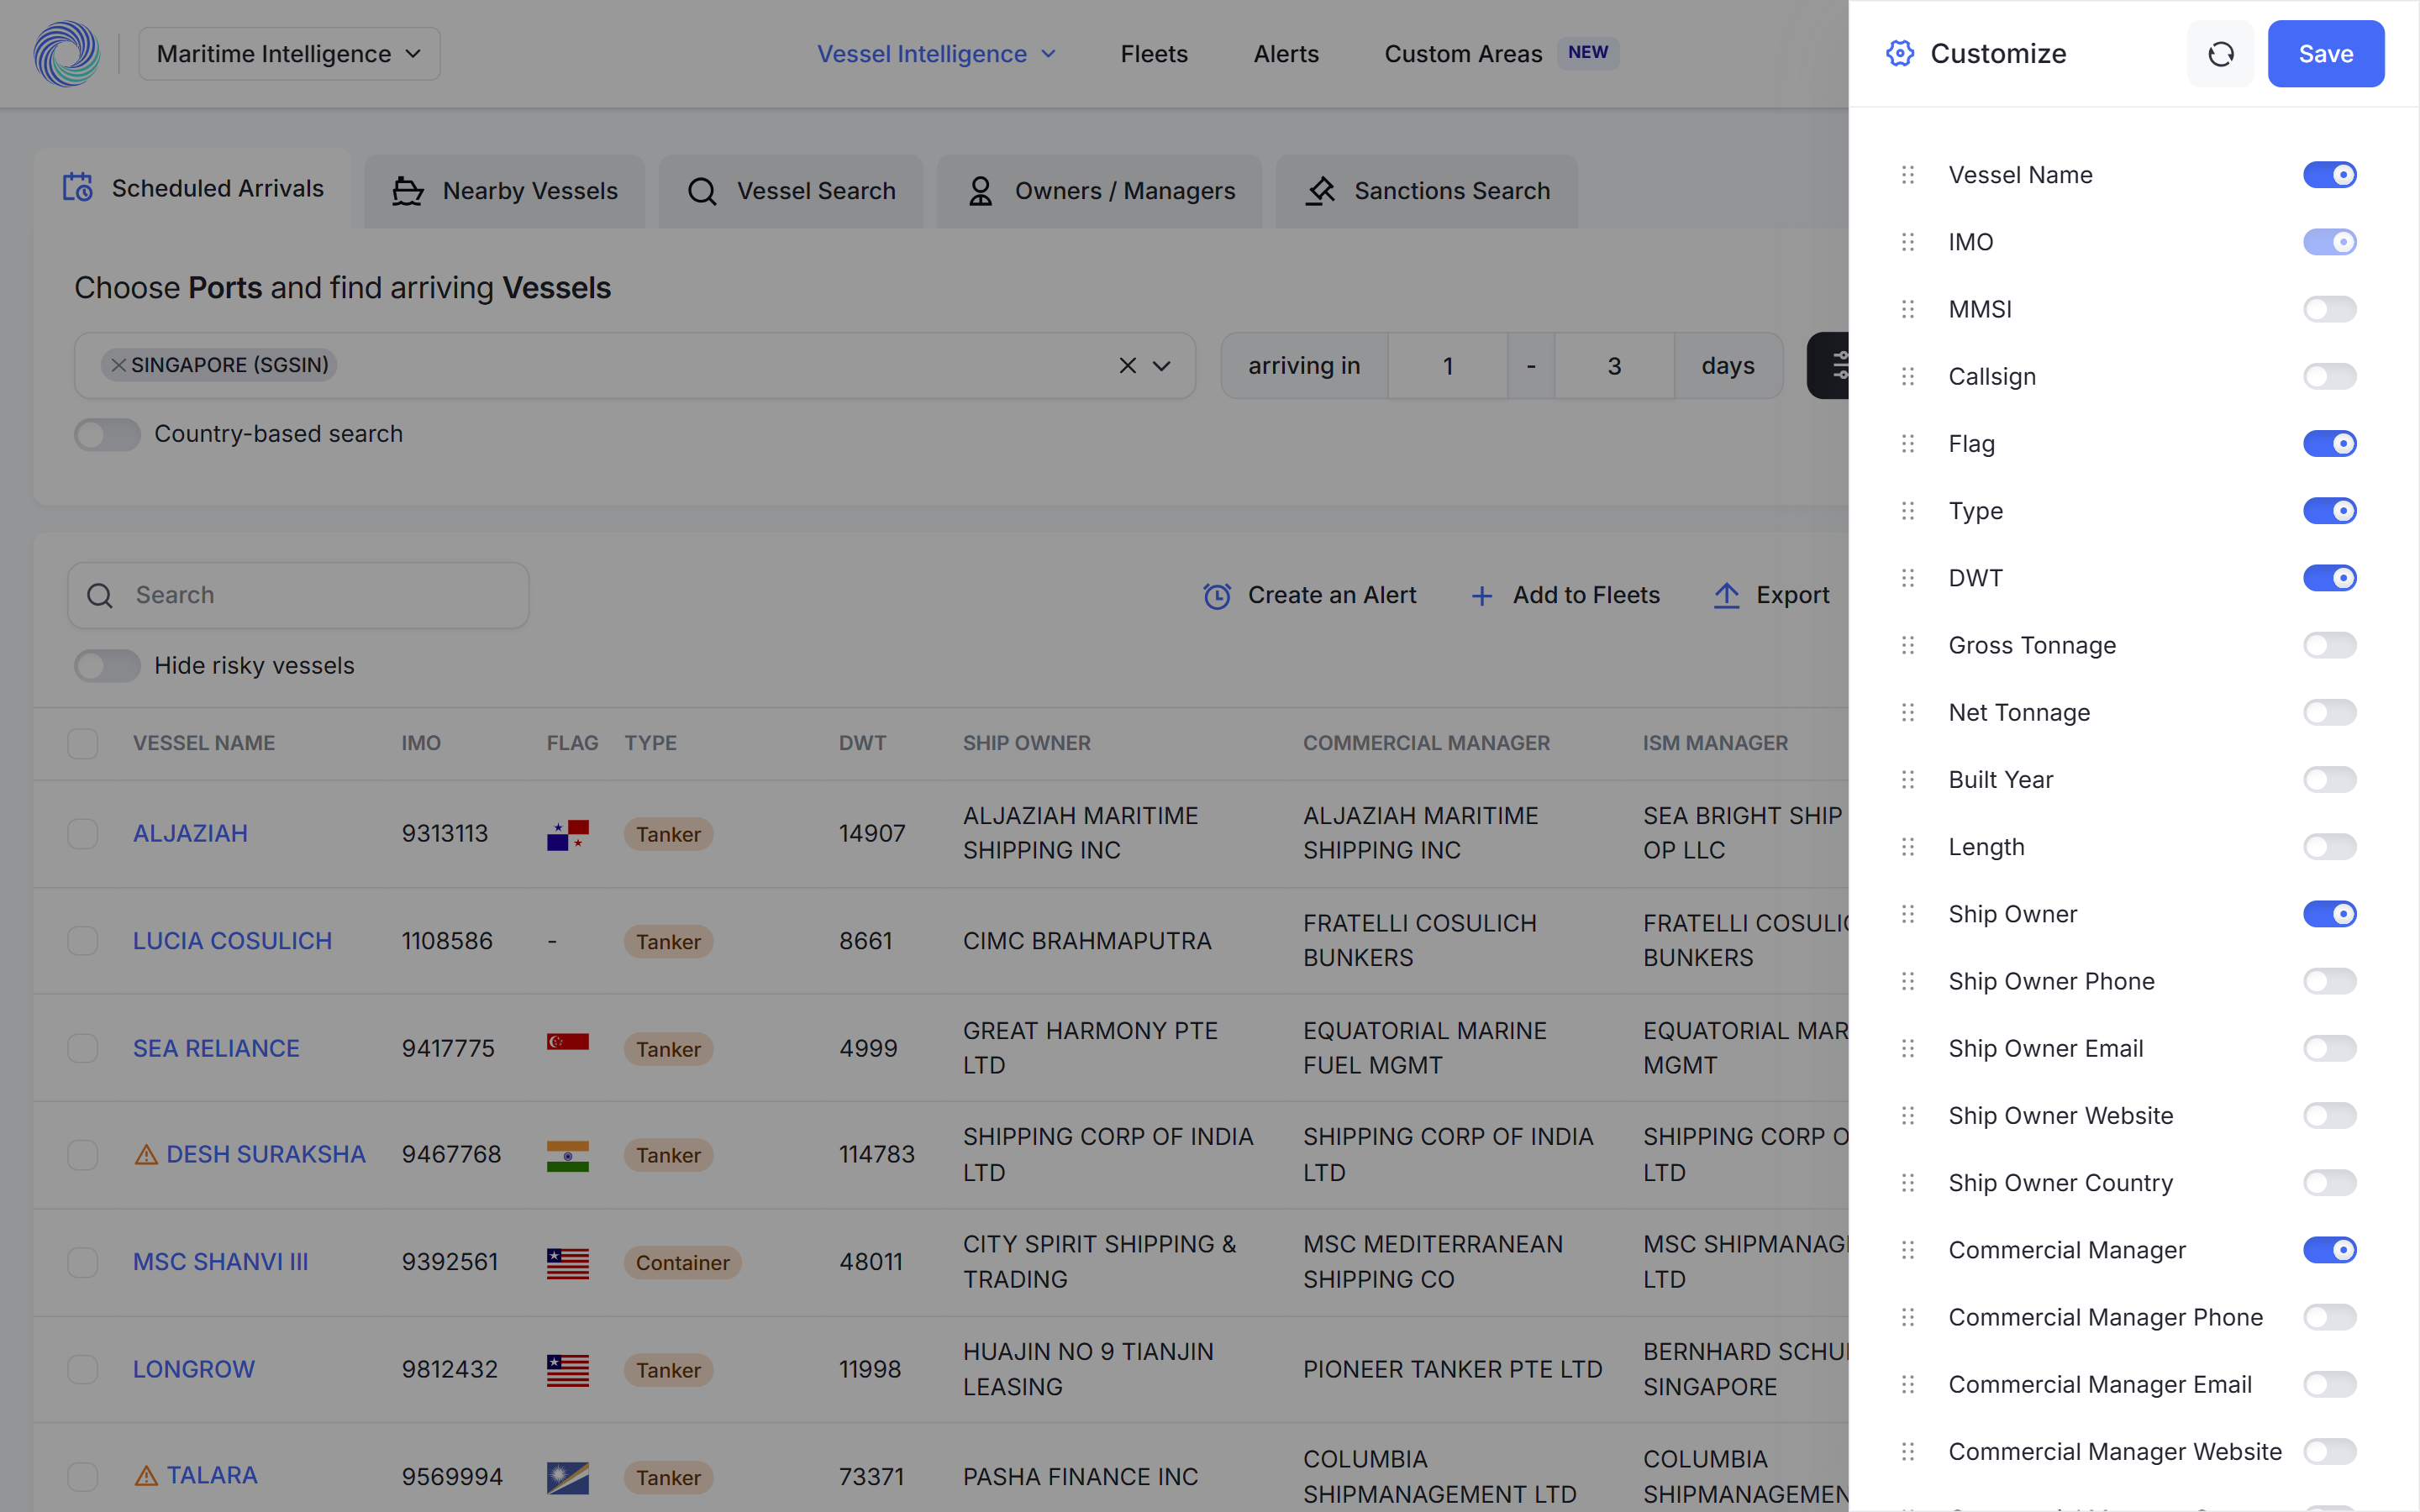Click the alarm clock alert icon
This screenshot has height=1512, width=2420.
(x=1217, y=596)
